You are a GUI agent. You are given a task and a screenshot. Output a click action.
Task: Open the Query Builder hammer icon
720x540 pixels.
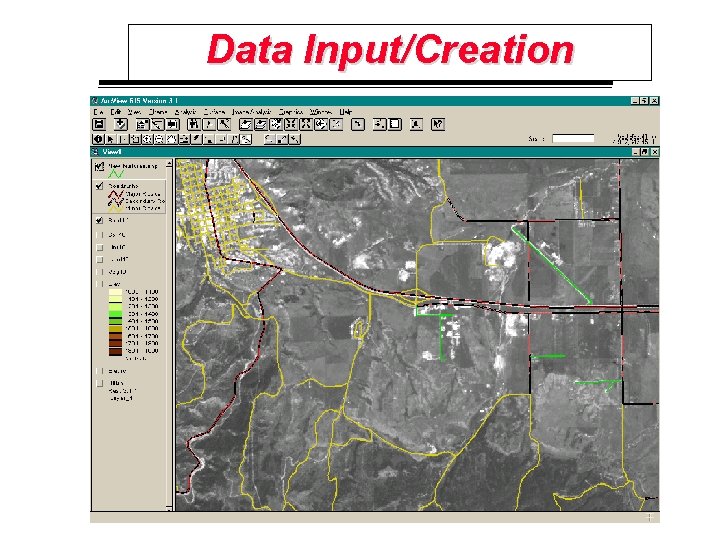224,124
